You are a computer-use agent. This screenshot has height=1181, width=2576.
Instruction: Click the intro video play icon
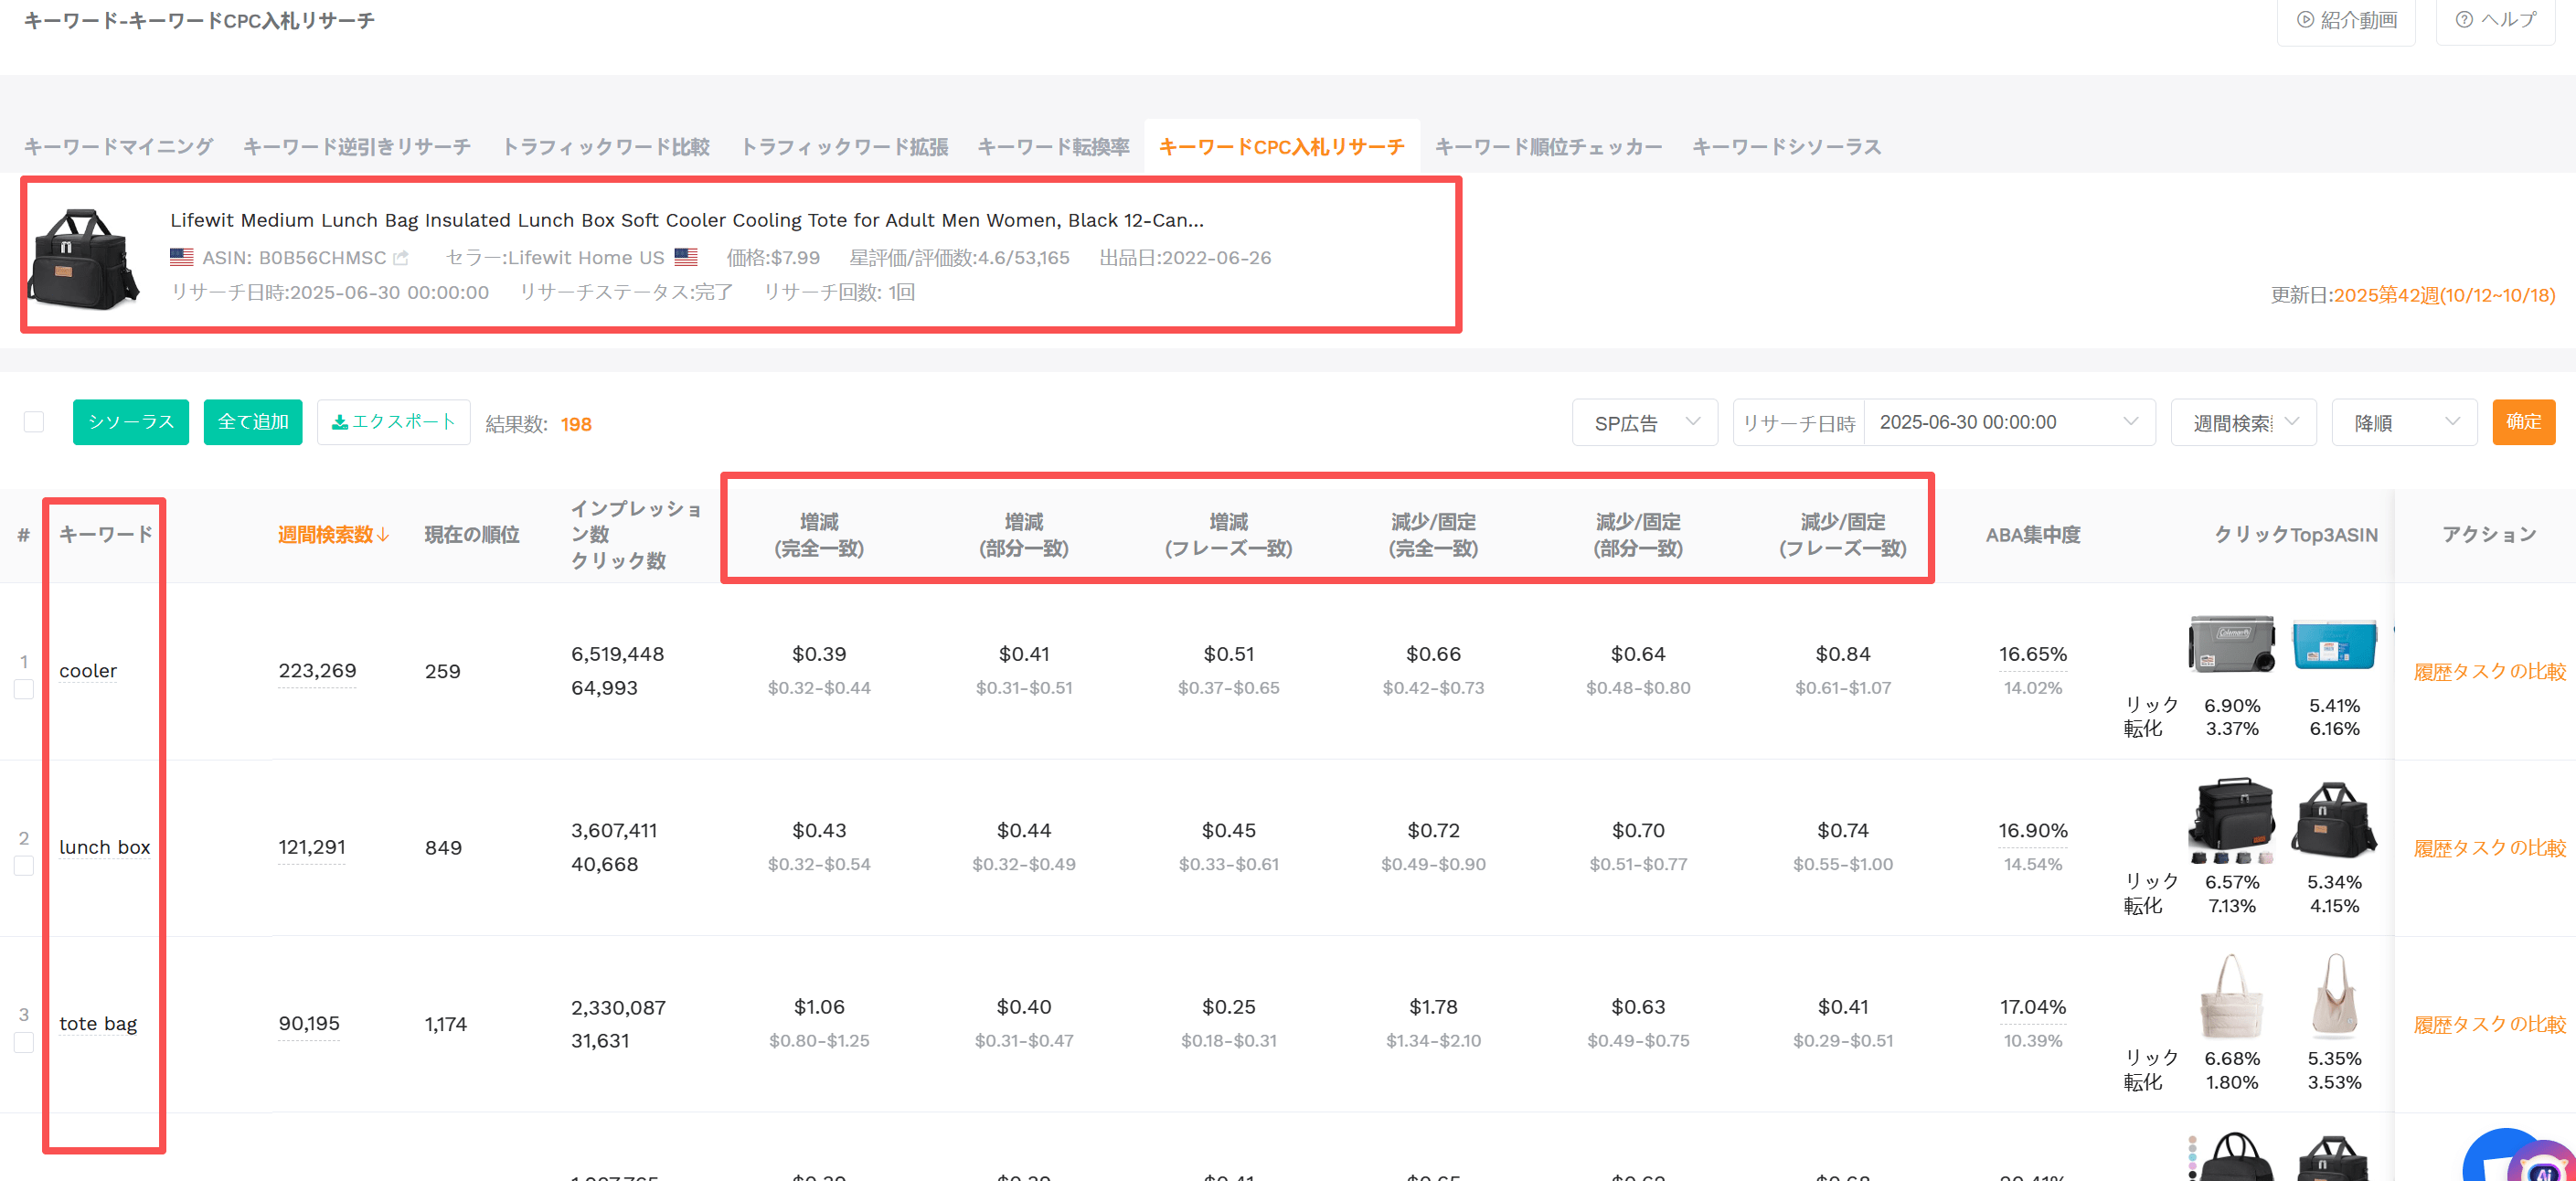tap(2305, 20)
